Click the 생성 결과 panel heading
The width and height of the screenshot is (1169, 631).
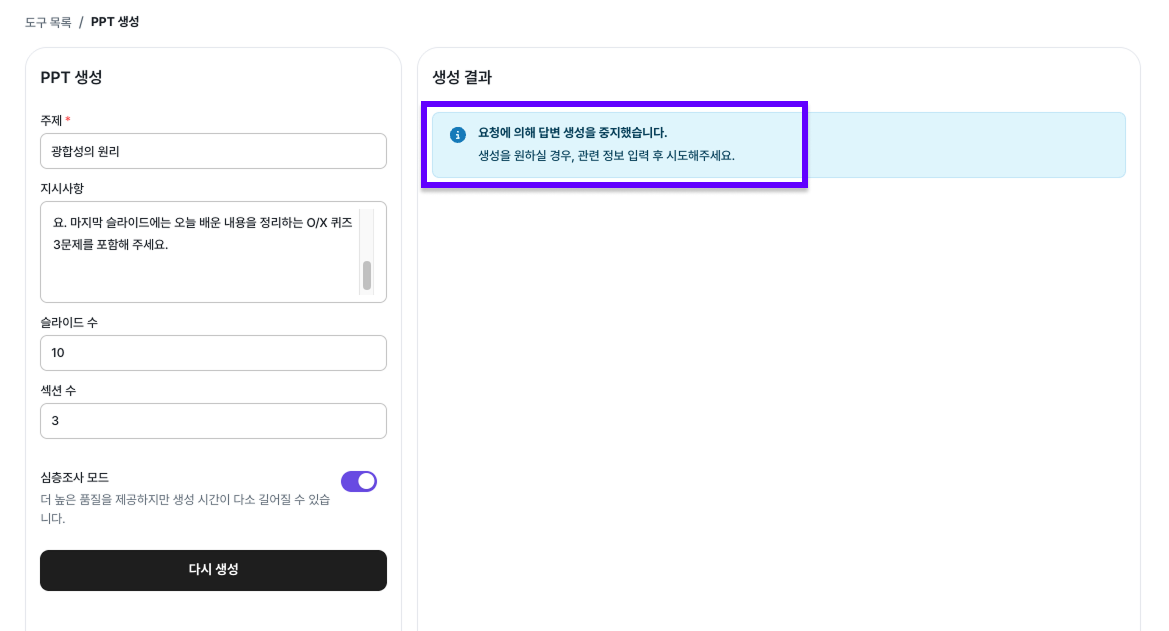[x=464, y=78]
